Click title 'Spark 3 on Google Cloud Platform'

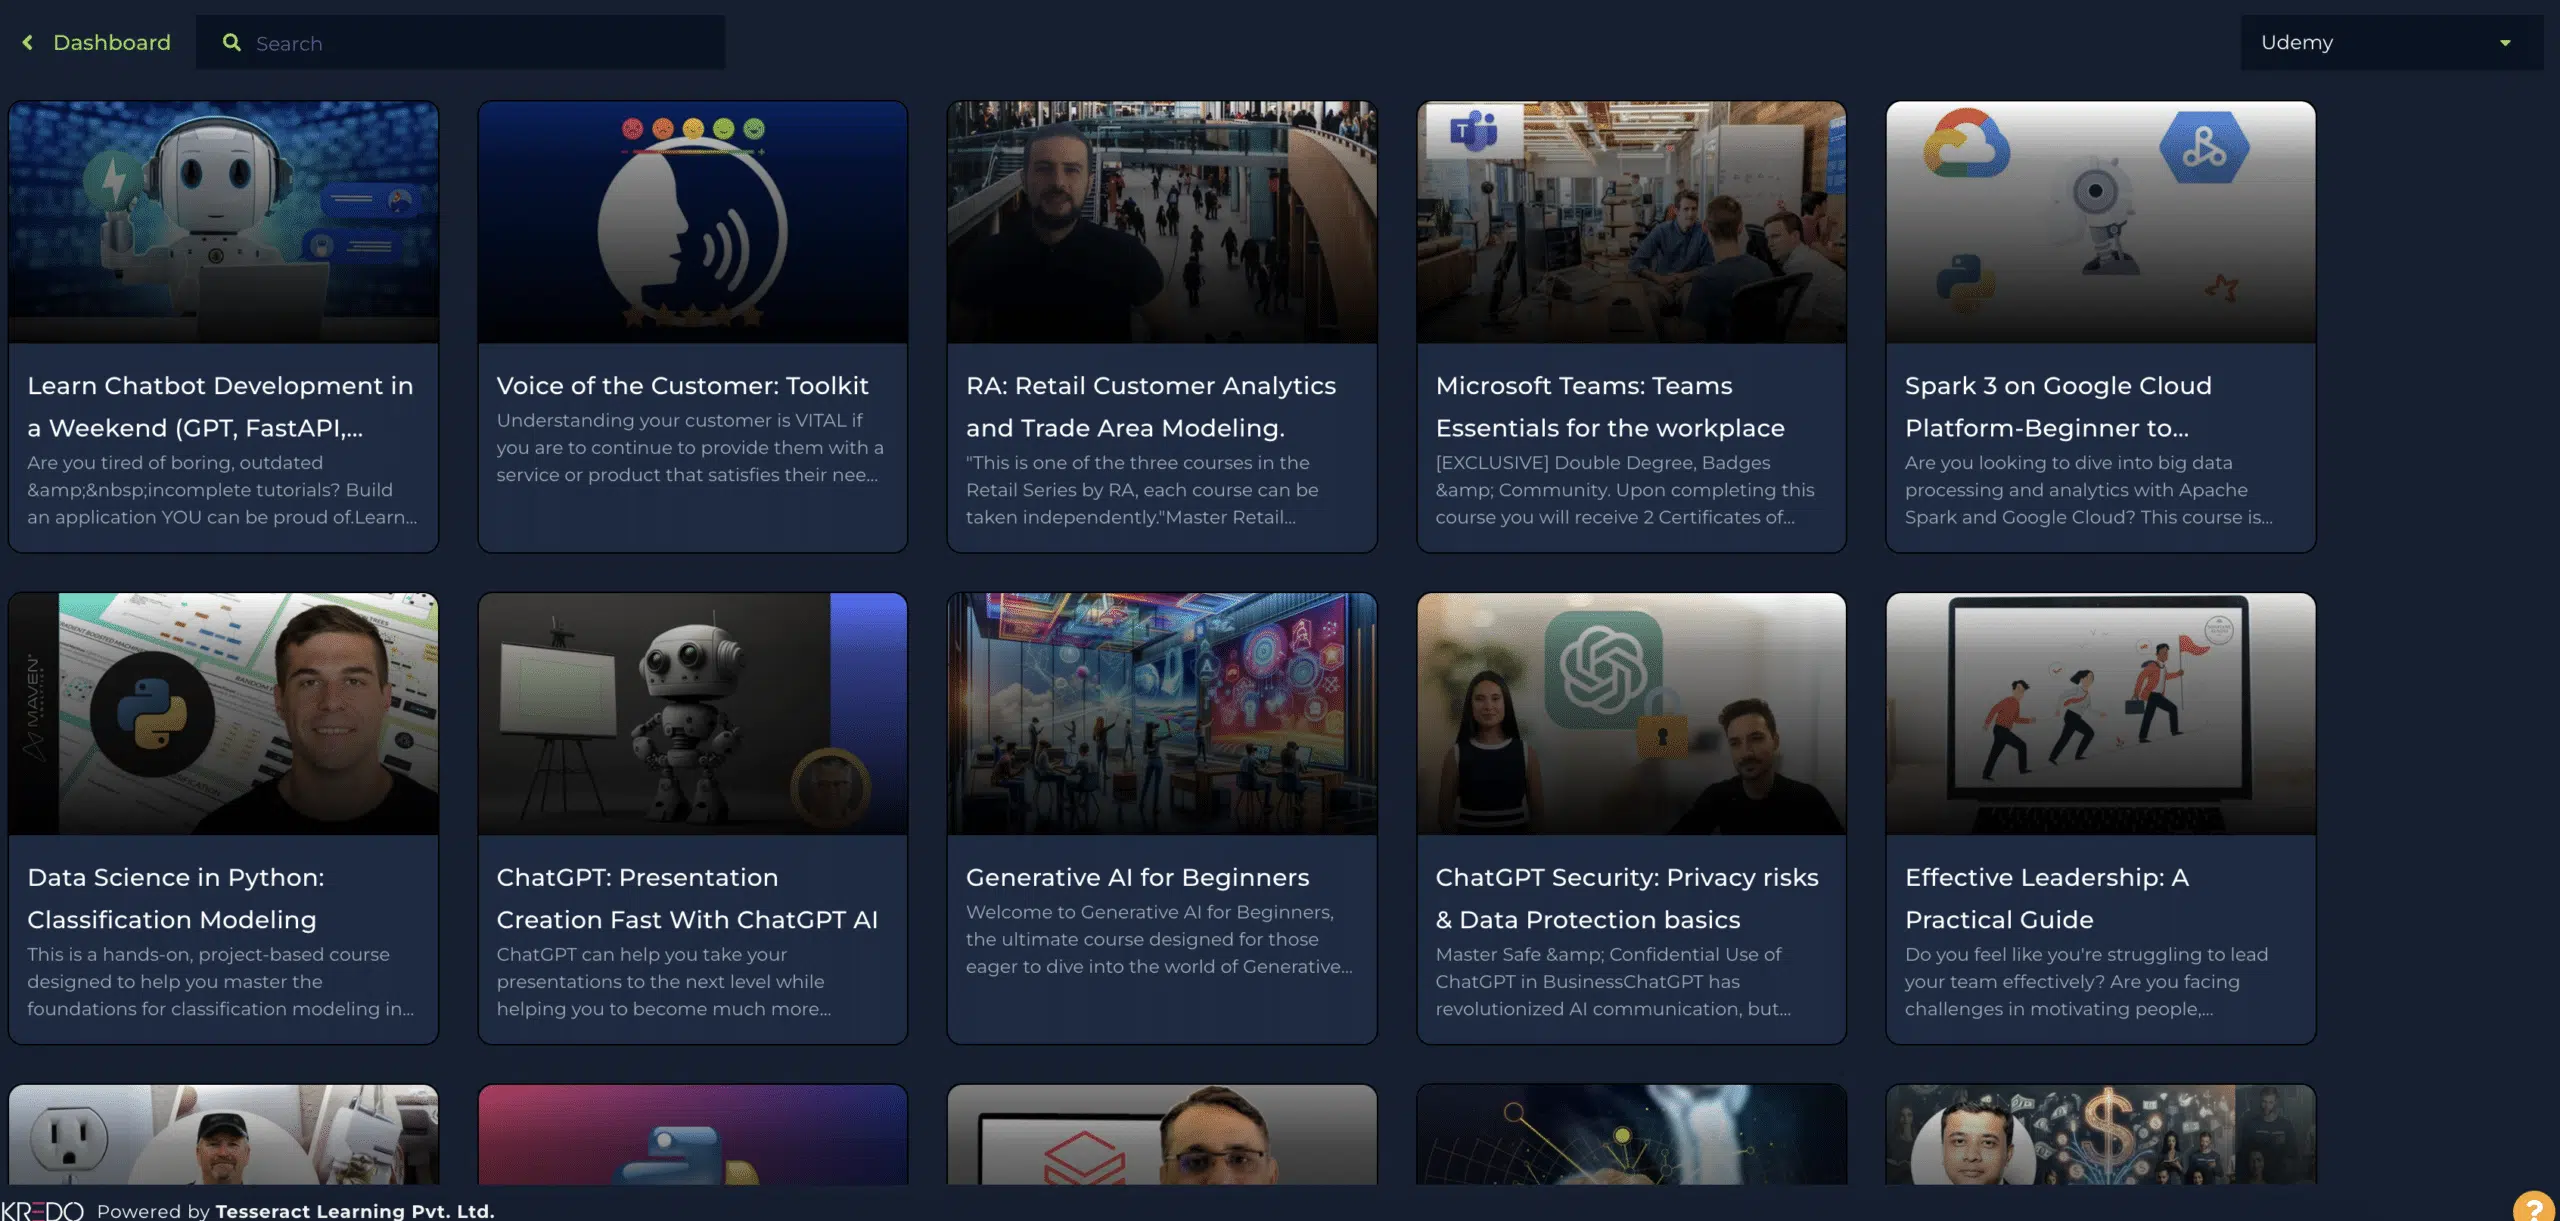[x=2058, y=407]
